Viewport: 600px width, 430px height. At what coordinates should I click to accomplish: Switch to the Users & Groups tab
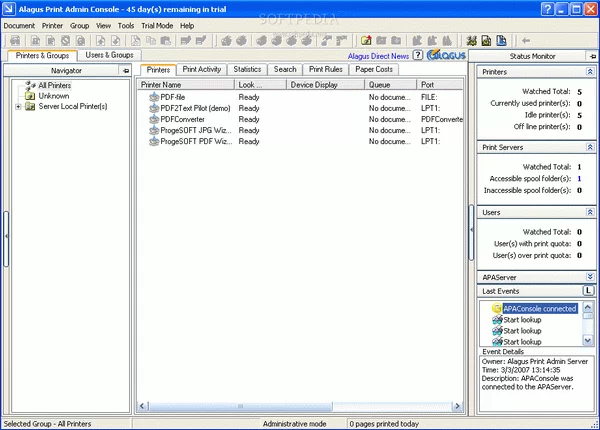point(109,55)
